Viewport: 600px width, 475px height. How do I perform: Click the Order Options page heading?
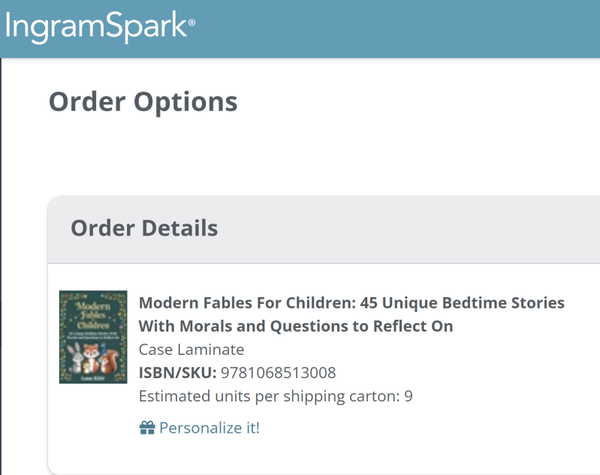pos(143,101)
